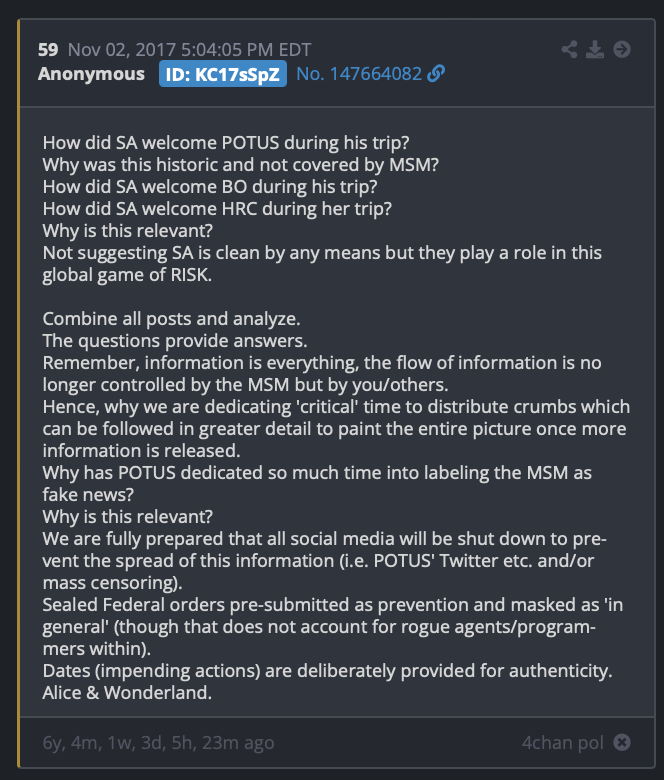Click the X icon beside 4chan pol
Image resolution: width=664 pixels, height=780 pixels.
tap(622, 742)
